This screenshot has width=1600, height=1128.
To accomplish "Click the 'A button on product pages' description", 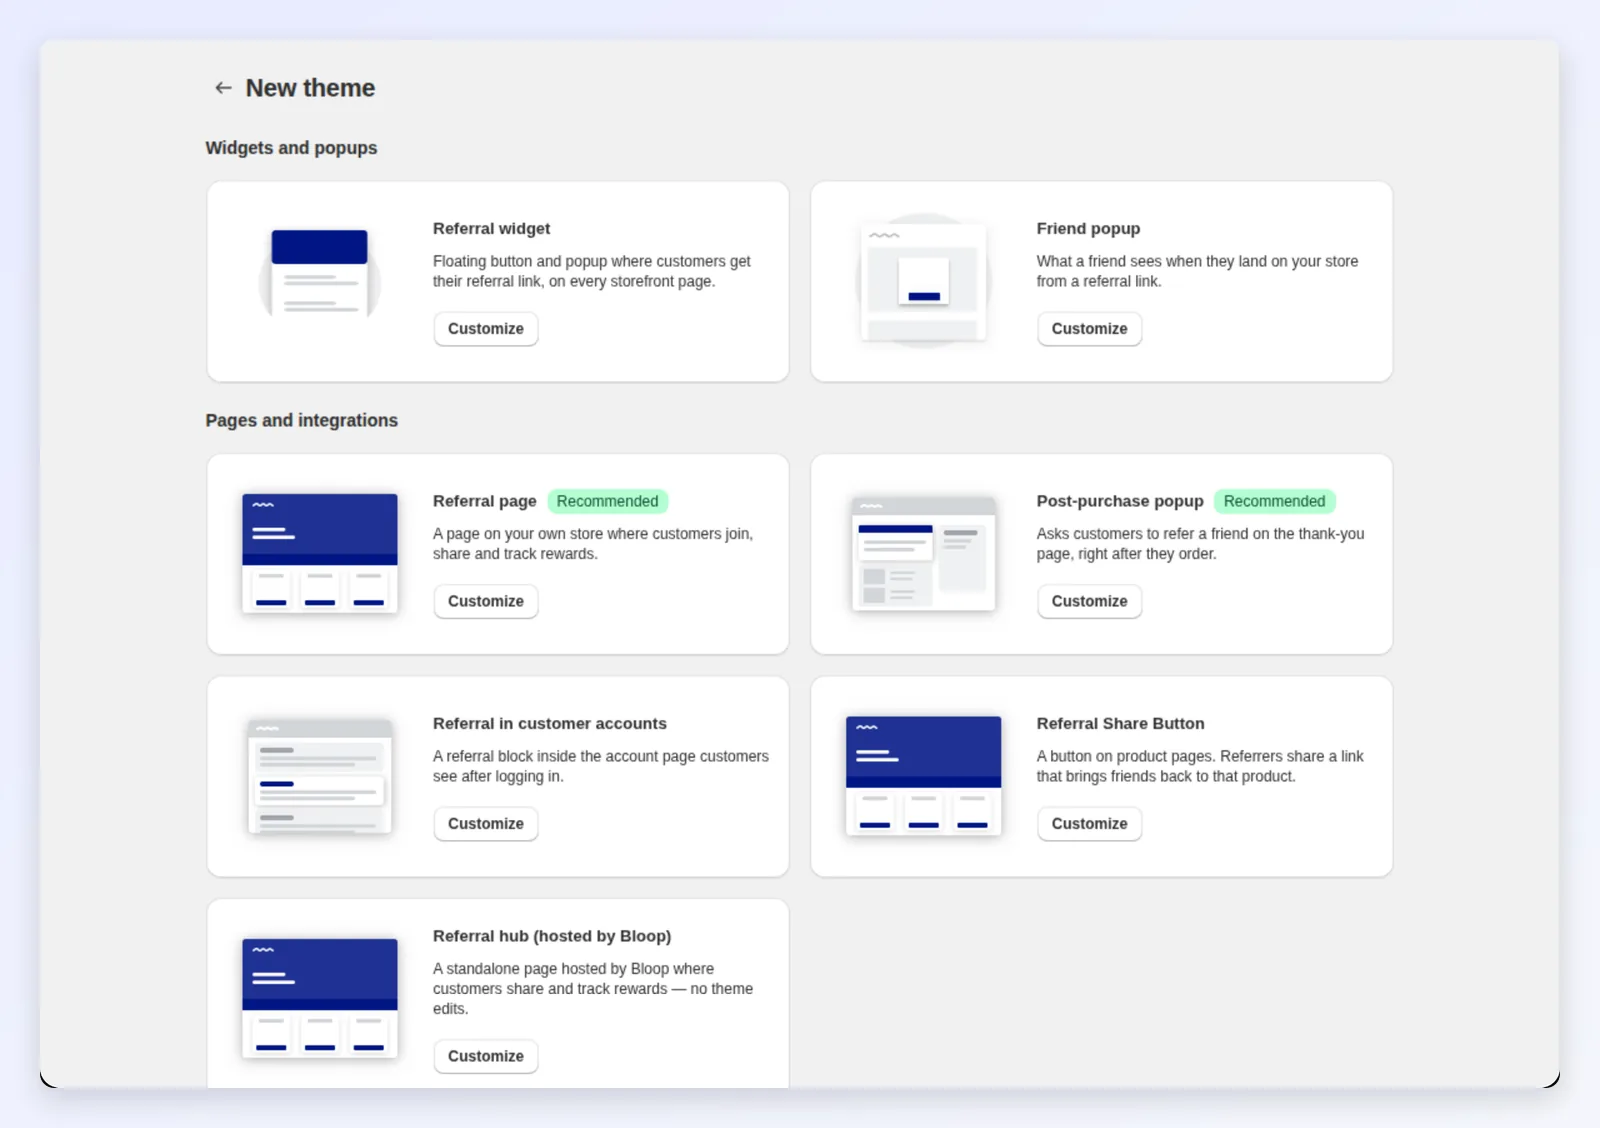I will click(x=1200, y=766).
